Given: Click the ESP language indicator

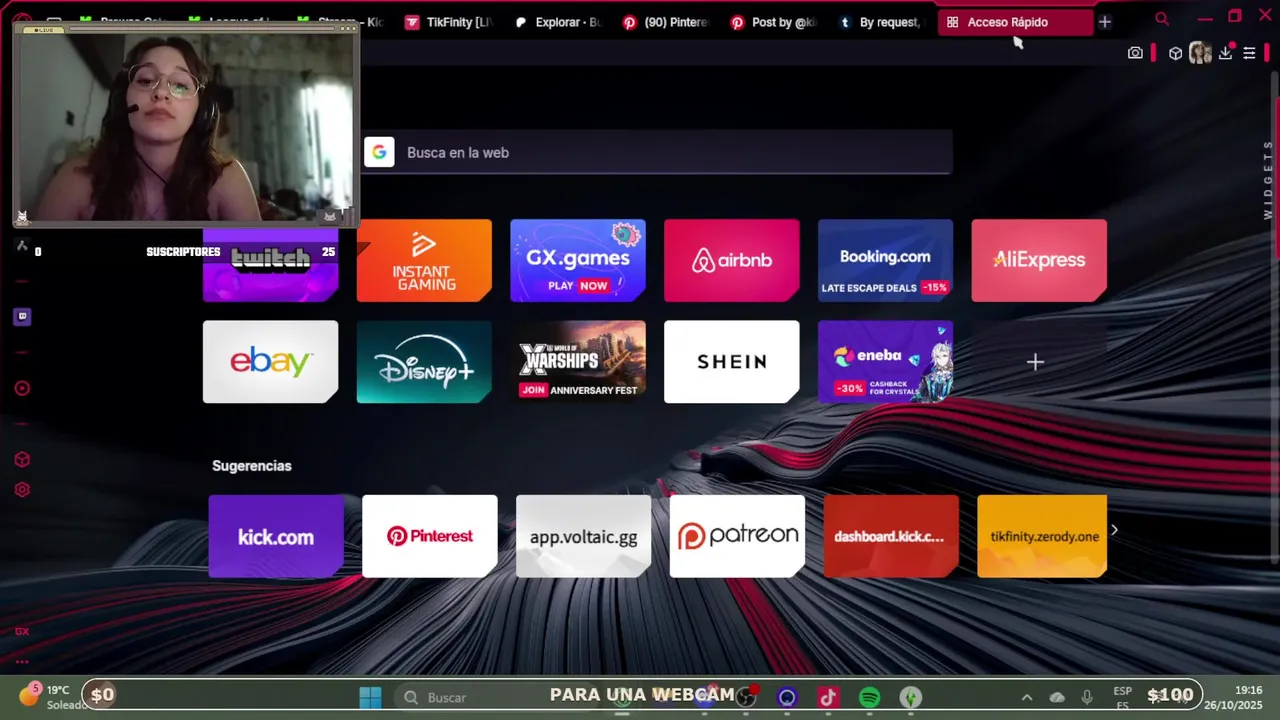Looking at the screenshot, I should click(x=1123, y=697).
